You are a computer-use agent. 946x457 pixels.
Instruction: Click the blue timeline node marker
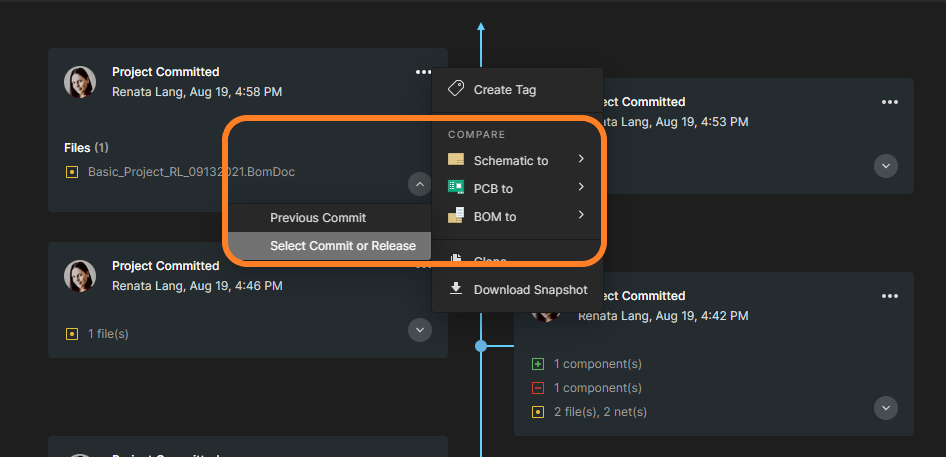pos(481,346)
